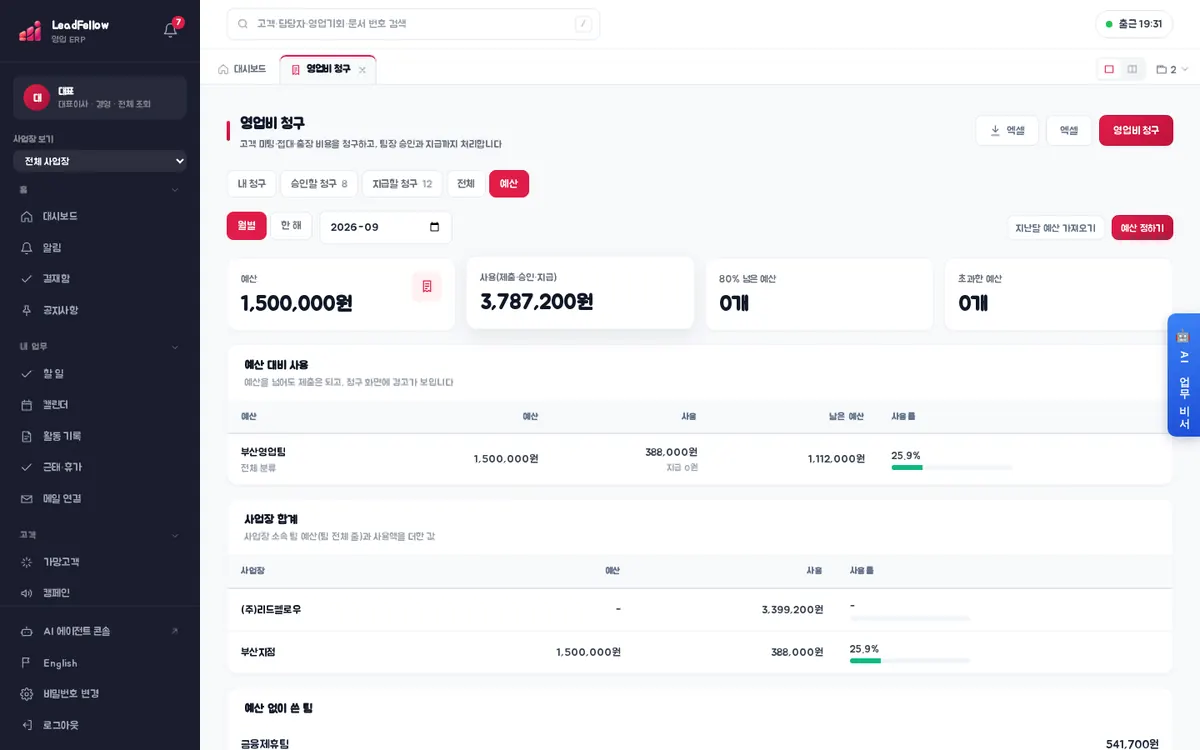
Task: Close the 영업비 청구 tab with the X
Action: click(362, 70)
